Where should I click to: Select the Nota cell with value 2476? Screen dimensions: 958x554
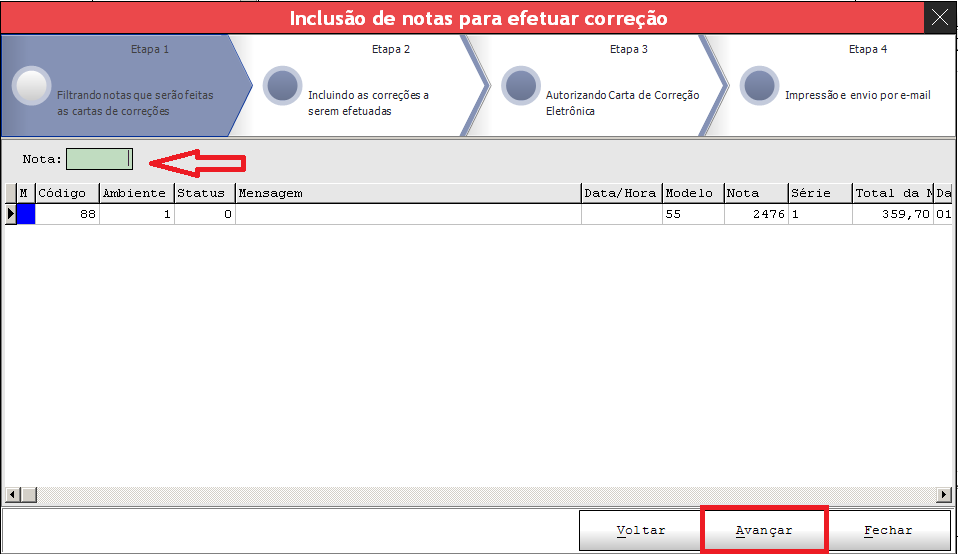[756, 214]
